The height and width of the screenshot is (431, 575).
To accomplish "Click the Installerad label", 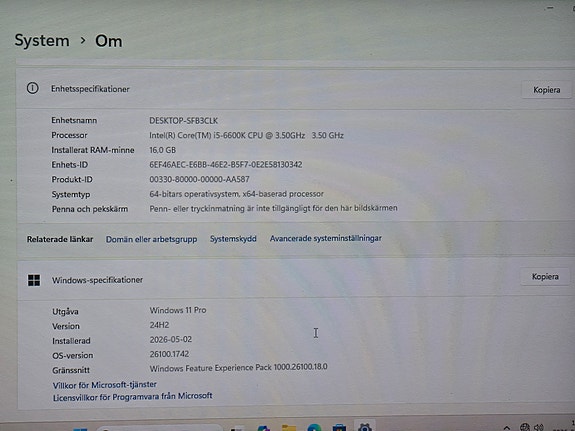I will (71, 341).
